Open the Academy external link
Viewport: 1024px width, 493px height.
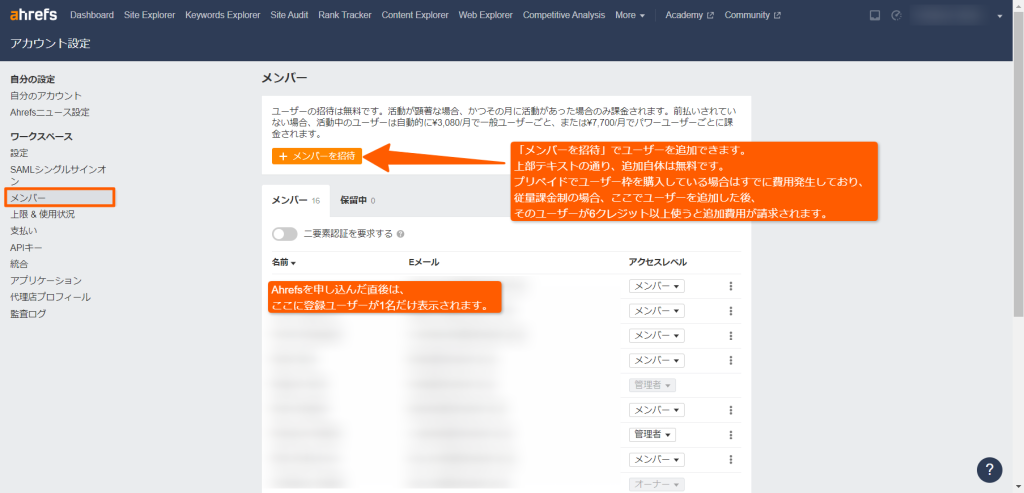(x=690, y=15)
